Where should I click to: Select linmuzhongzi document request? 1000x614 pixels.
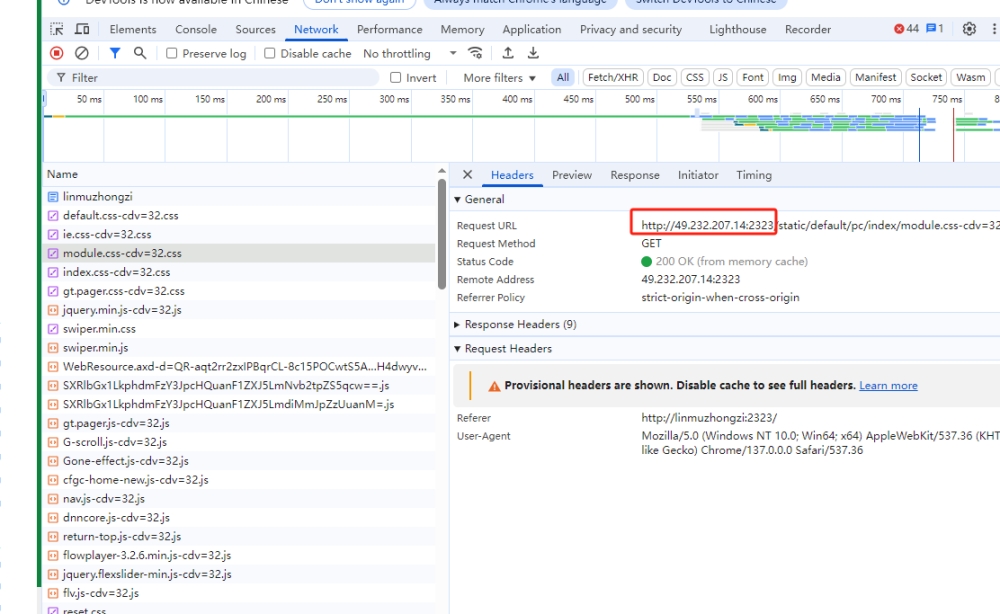[x=240, y=196]
